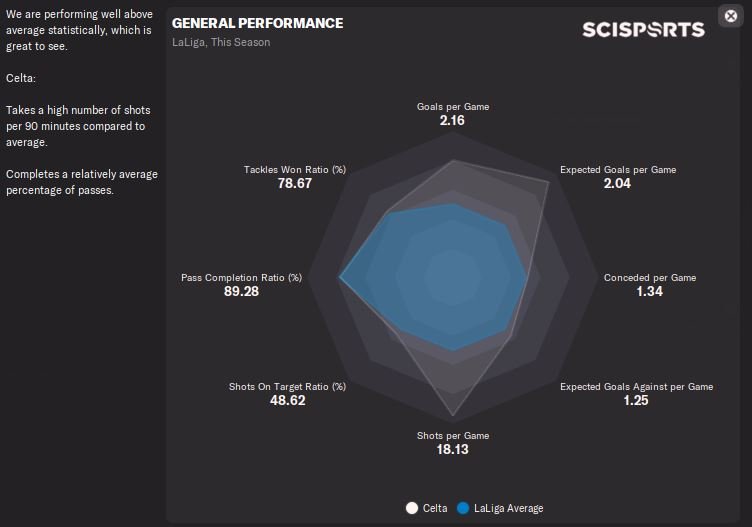Click the 'LaLiga, This Season' subtitle
Viewport: 752px width, 527px height.
pos(221,42)
